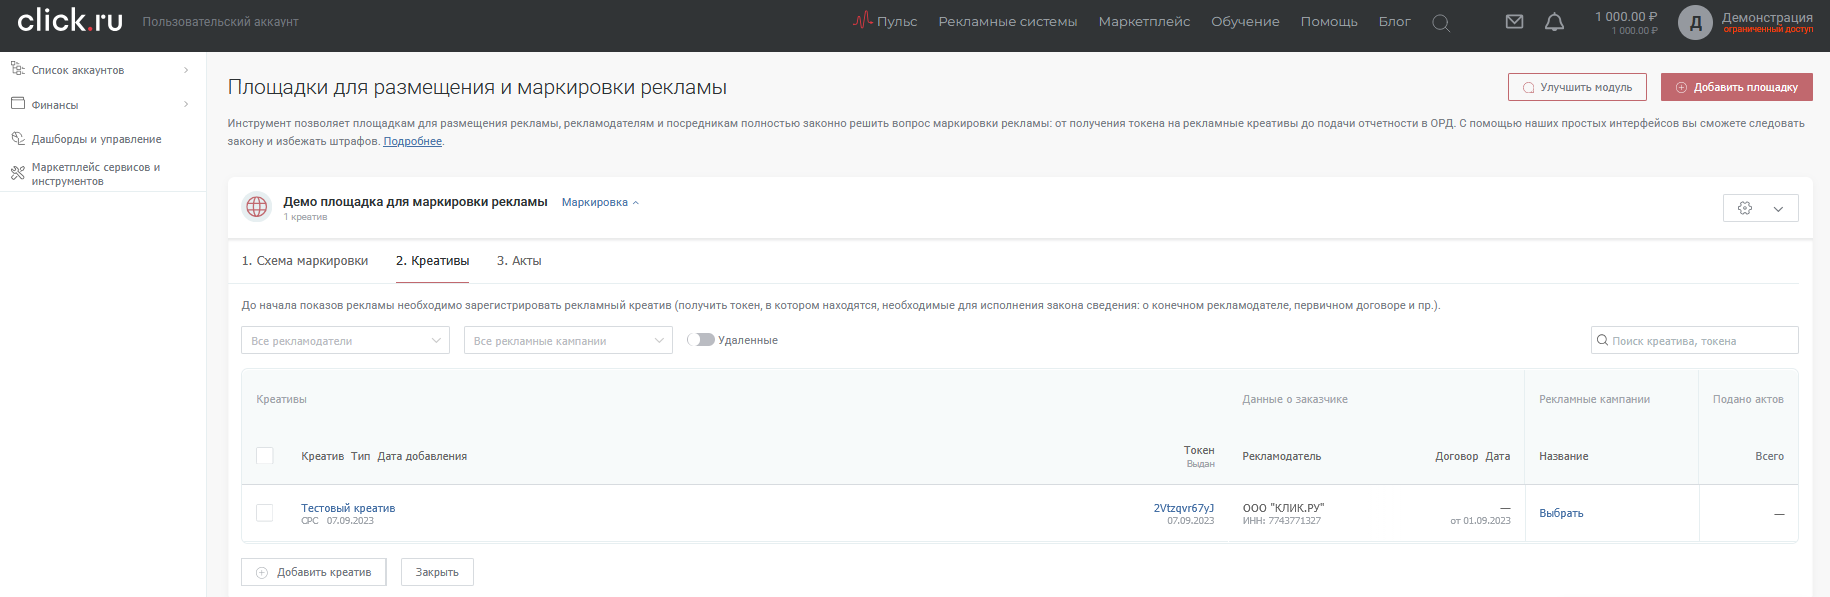The width and height of the screenshot is (1830, 597).
Task: Switch to the 3. Акты tab
Action: 519,261
